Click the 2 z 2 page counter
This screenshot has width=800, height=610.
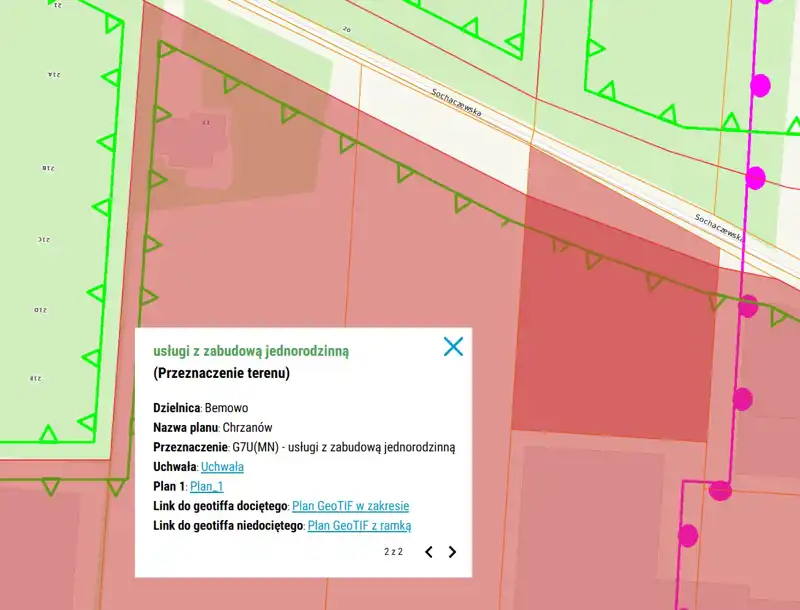(393, 552)
